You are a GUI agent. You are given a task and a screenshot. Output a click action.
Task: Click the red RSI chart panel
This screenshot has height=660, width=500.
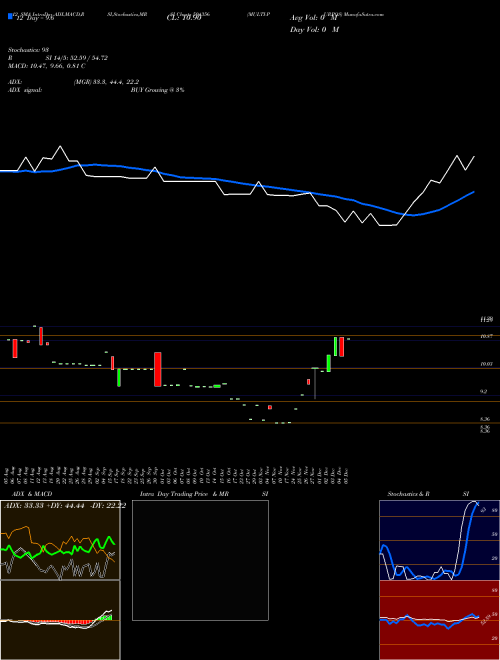(x=439, y=620)
